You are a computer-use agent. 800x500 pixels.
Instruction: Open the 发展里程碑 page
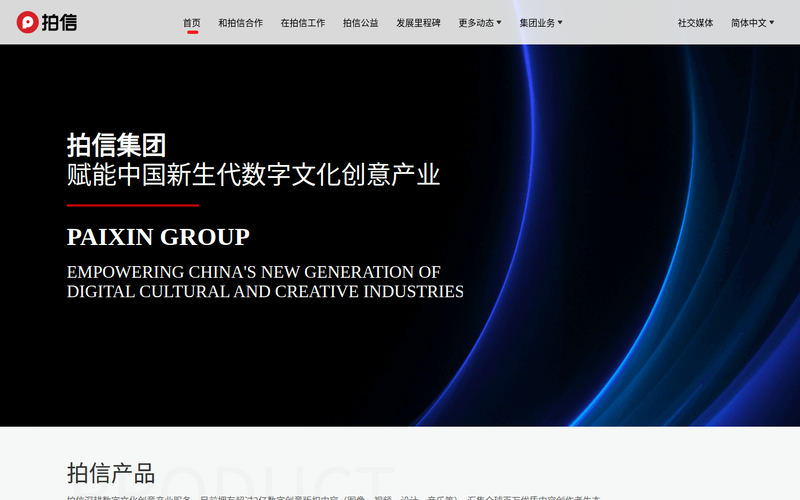418,23
